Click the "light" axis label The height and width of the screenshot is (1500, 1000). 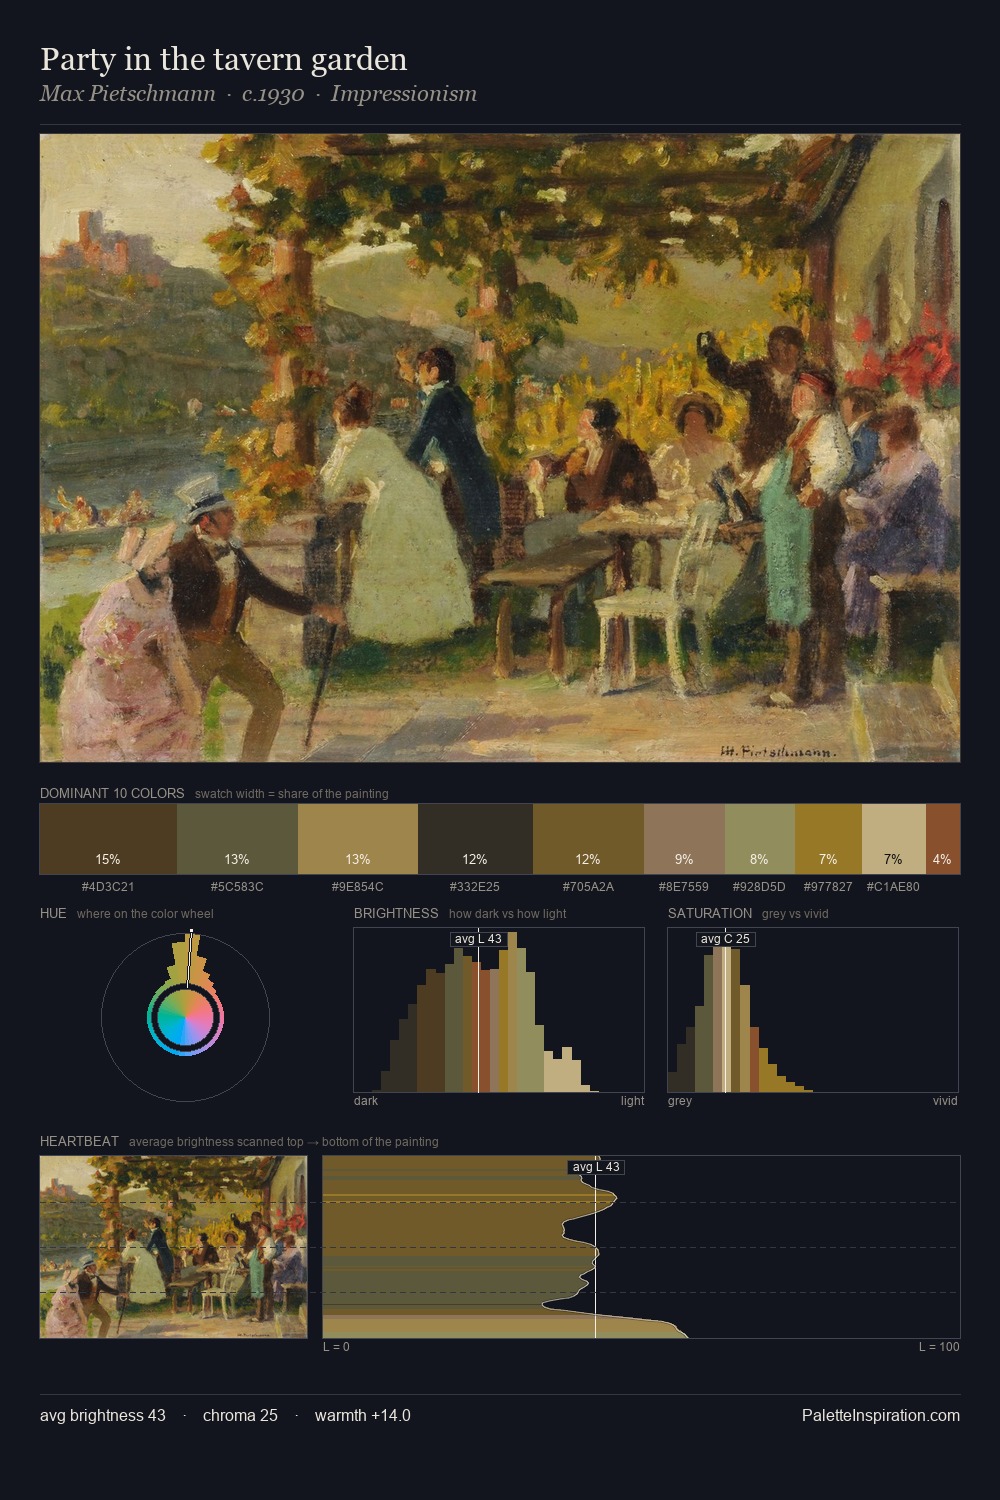632,1101
